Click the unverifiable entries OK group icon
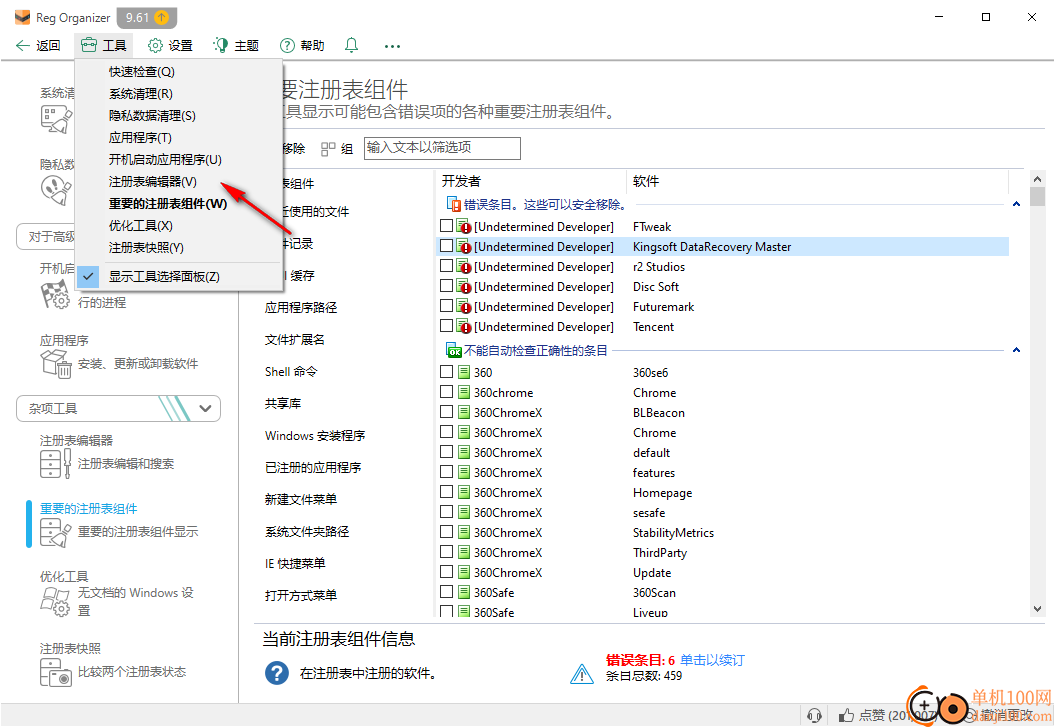Screen dimensions: 1055x727 click(x=454, y=350)
